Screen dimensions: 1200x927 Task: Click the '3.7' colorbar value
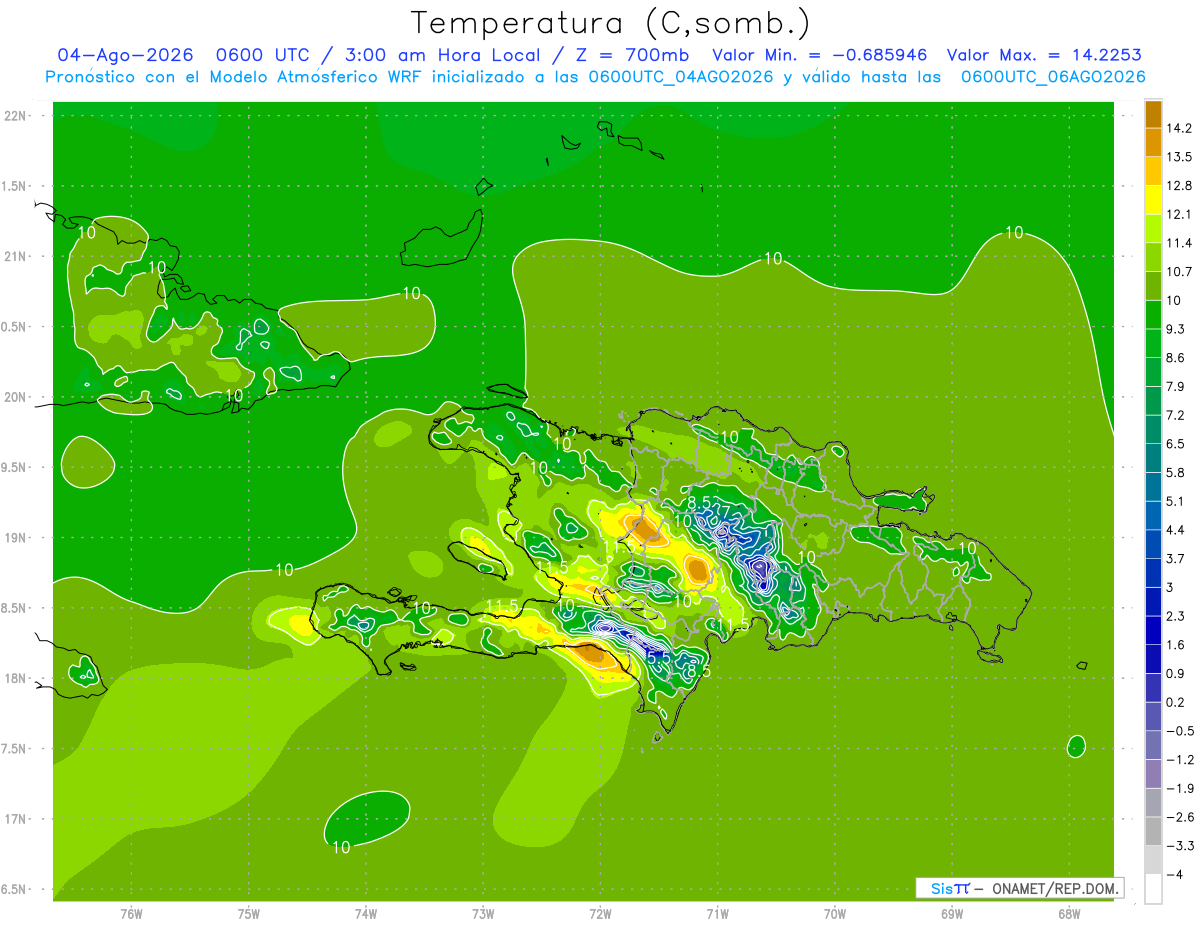pos(1175,559)
